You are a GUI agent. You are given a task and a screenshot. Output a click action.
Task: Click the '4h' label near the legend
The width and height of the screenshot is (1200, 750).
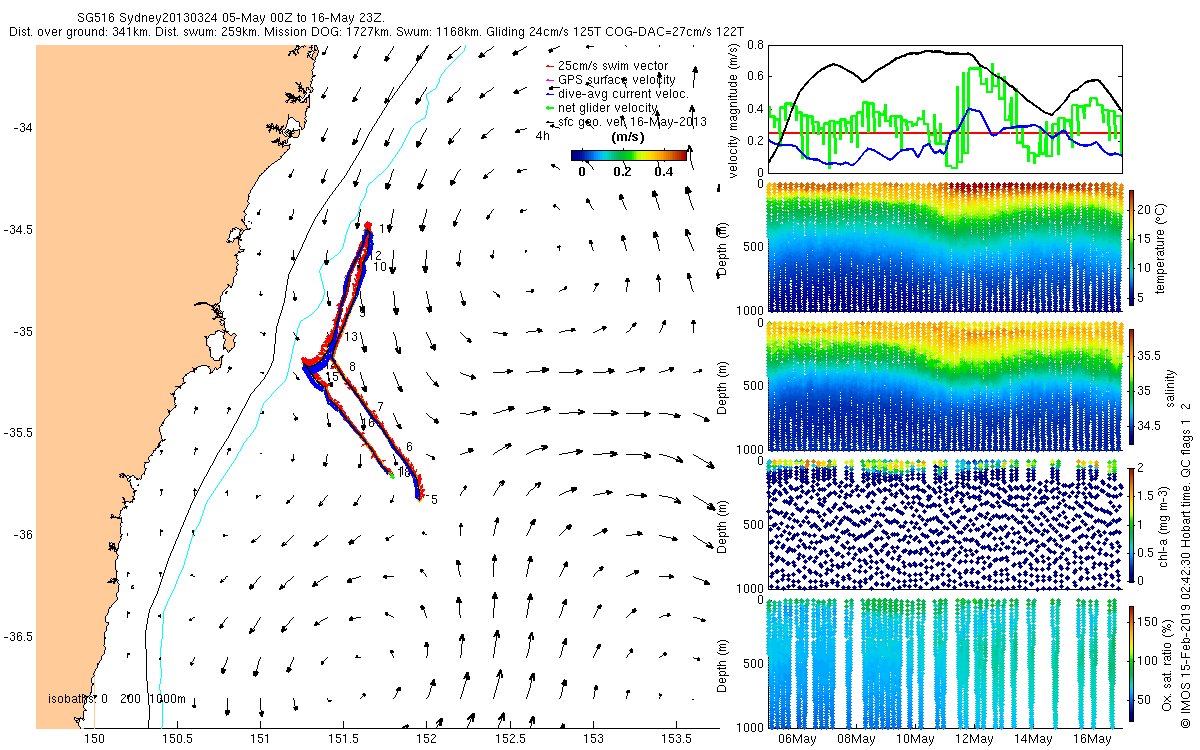point(543,134)
